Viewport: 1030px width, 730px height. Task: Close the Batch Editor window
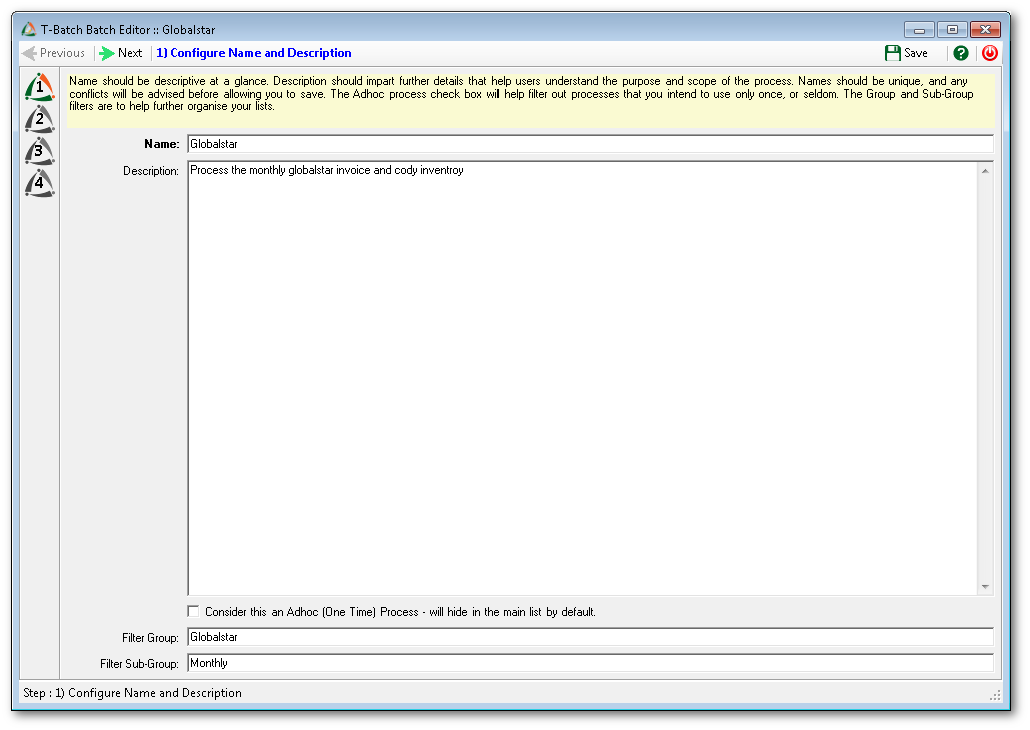985,30
